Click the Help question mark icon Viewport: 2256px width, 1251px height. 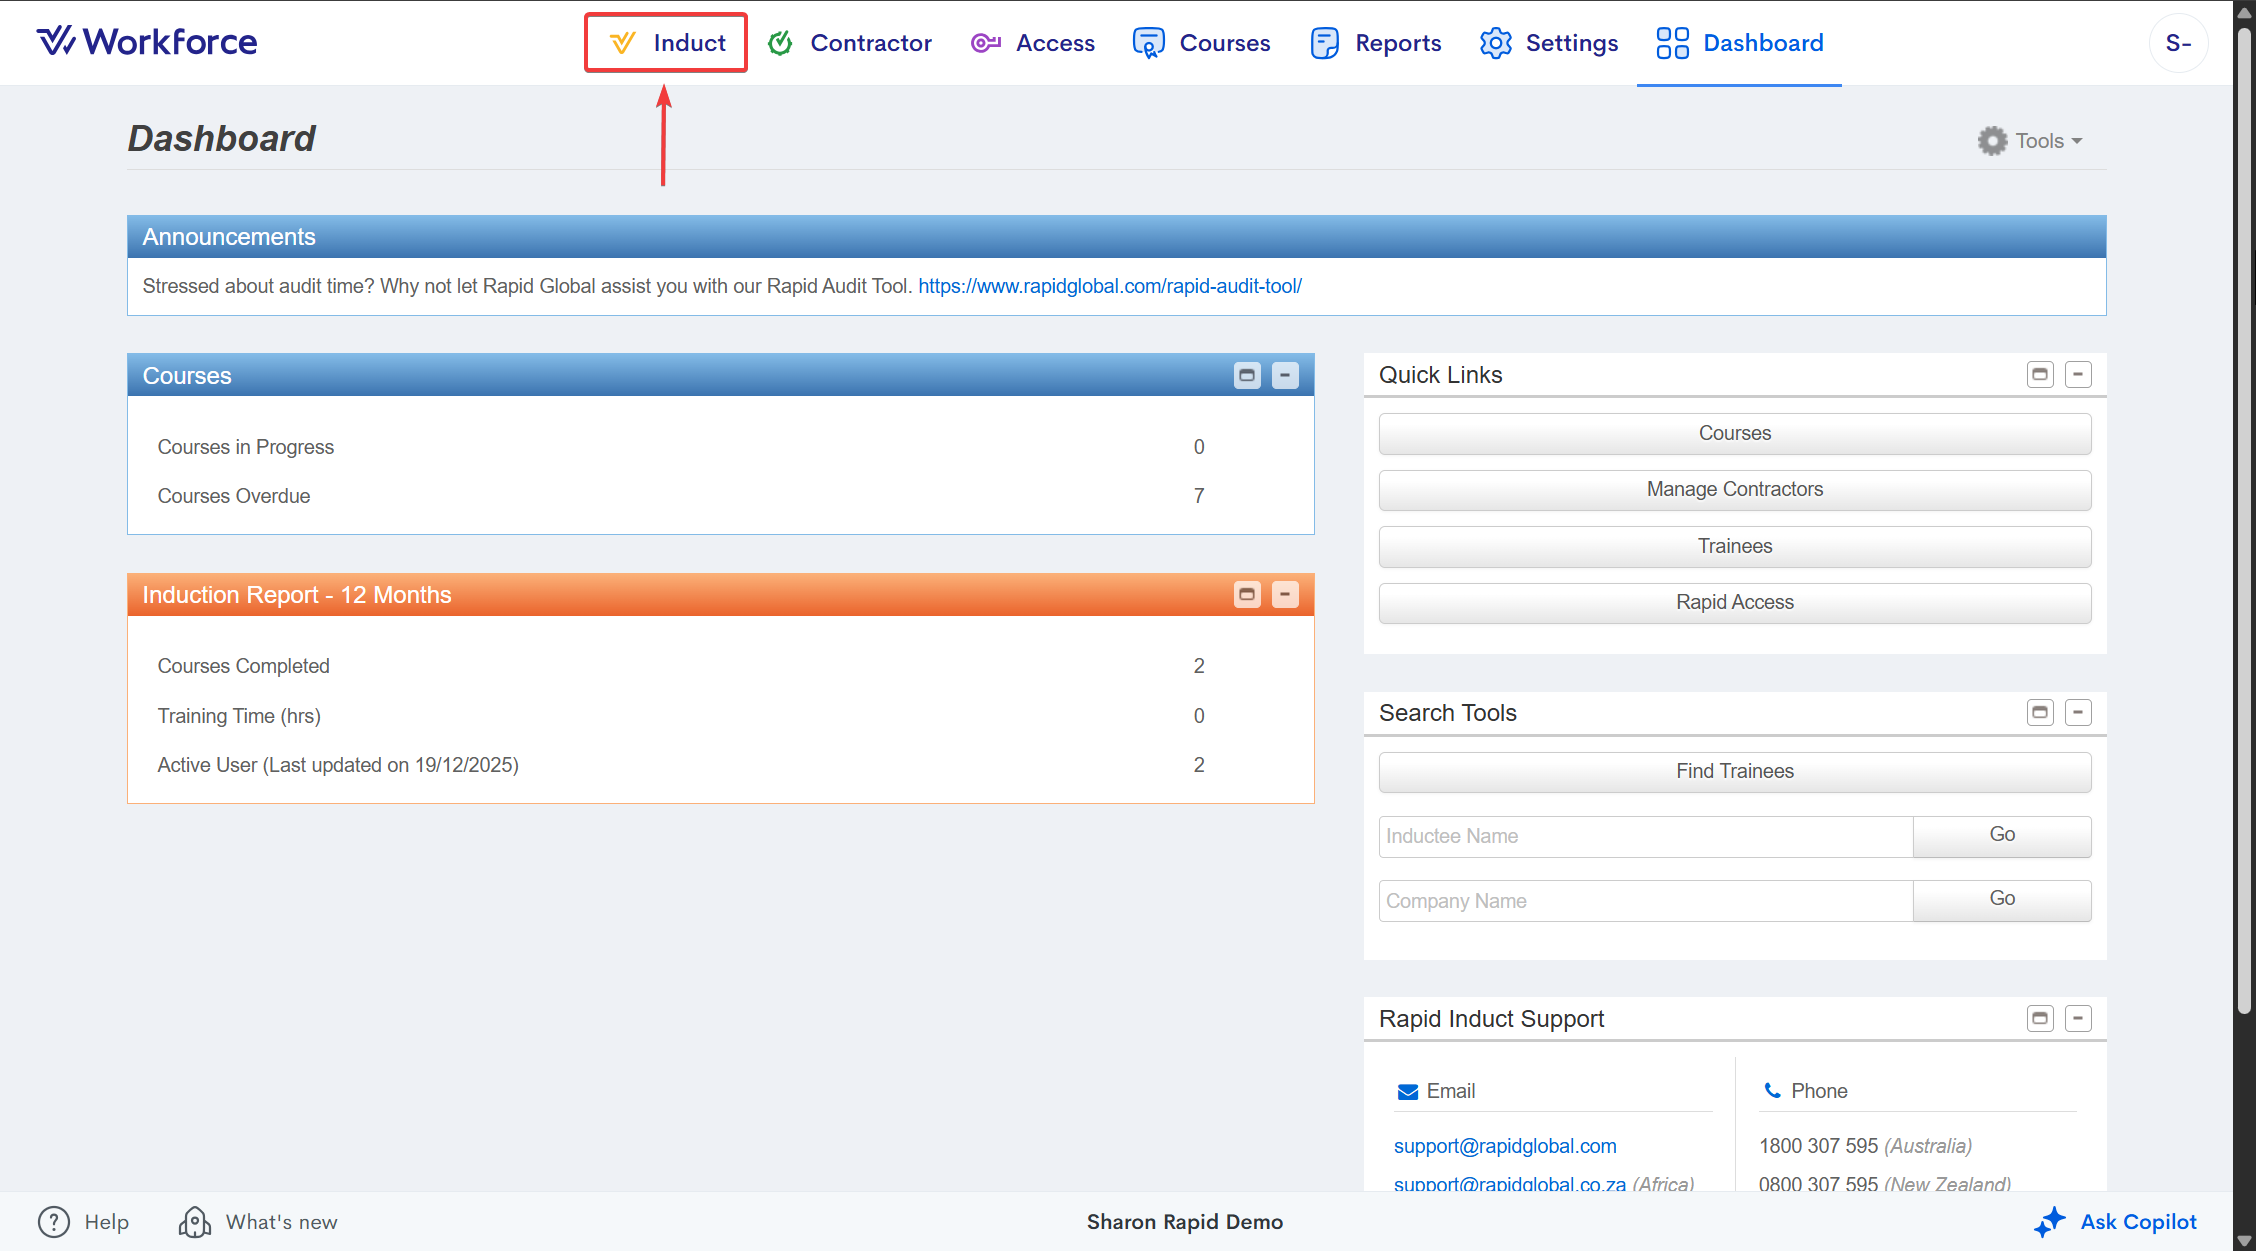[54, 1221]
